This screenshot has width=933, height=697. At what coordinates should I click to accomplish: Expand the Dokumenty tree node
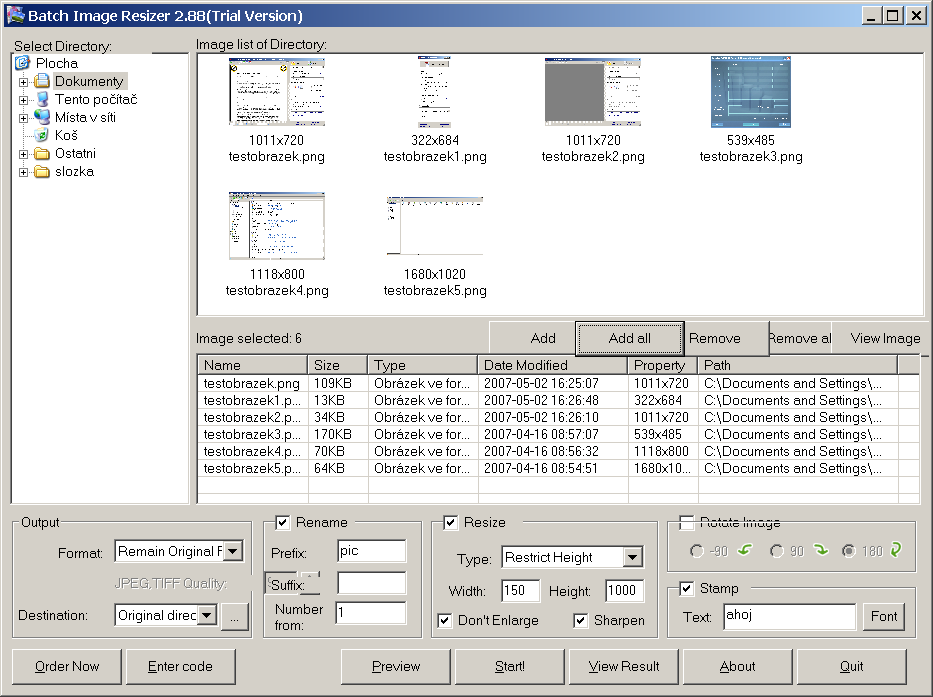(x=23, y=81)
